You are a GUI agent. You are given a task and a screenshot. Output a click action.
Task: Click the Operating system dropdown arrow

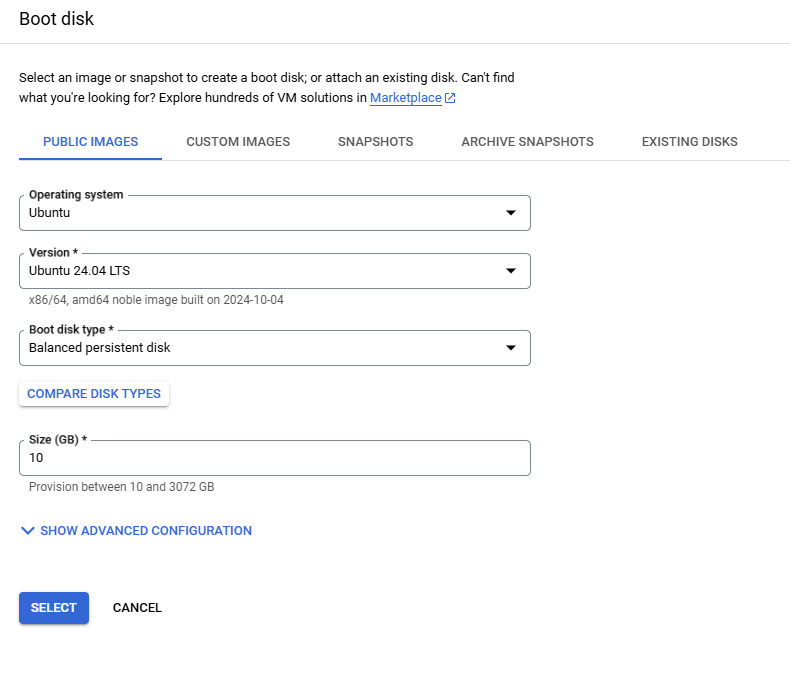510,213
